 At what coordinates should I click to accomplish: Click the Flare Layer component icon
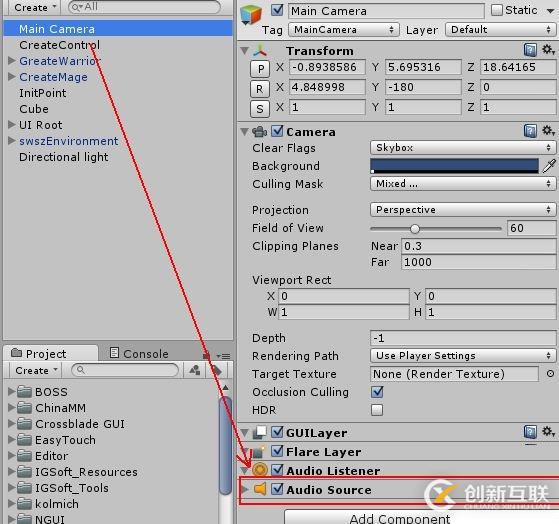point(259,452)
